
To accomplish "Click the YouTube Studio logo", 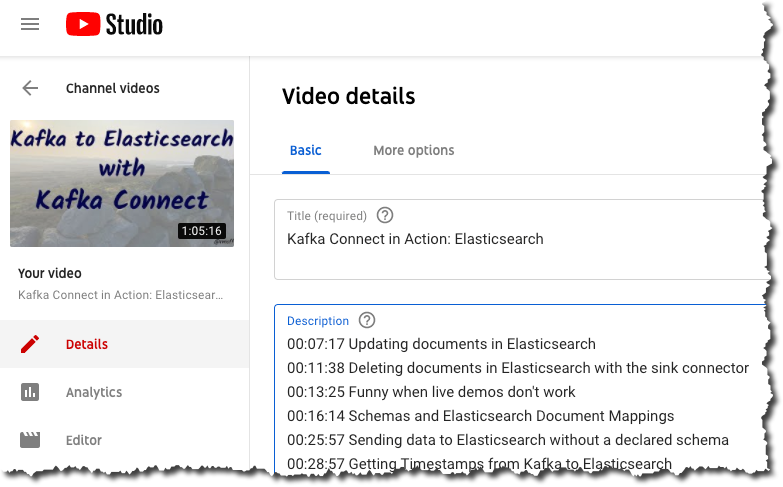I will (114, 24).
